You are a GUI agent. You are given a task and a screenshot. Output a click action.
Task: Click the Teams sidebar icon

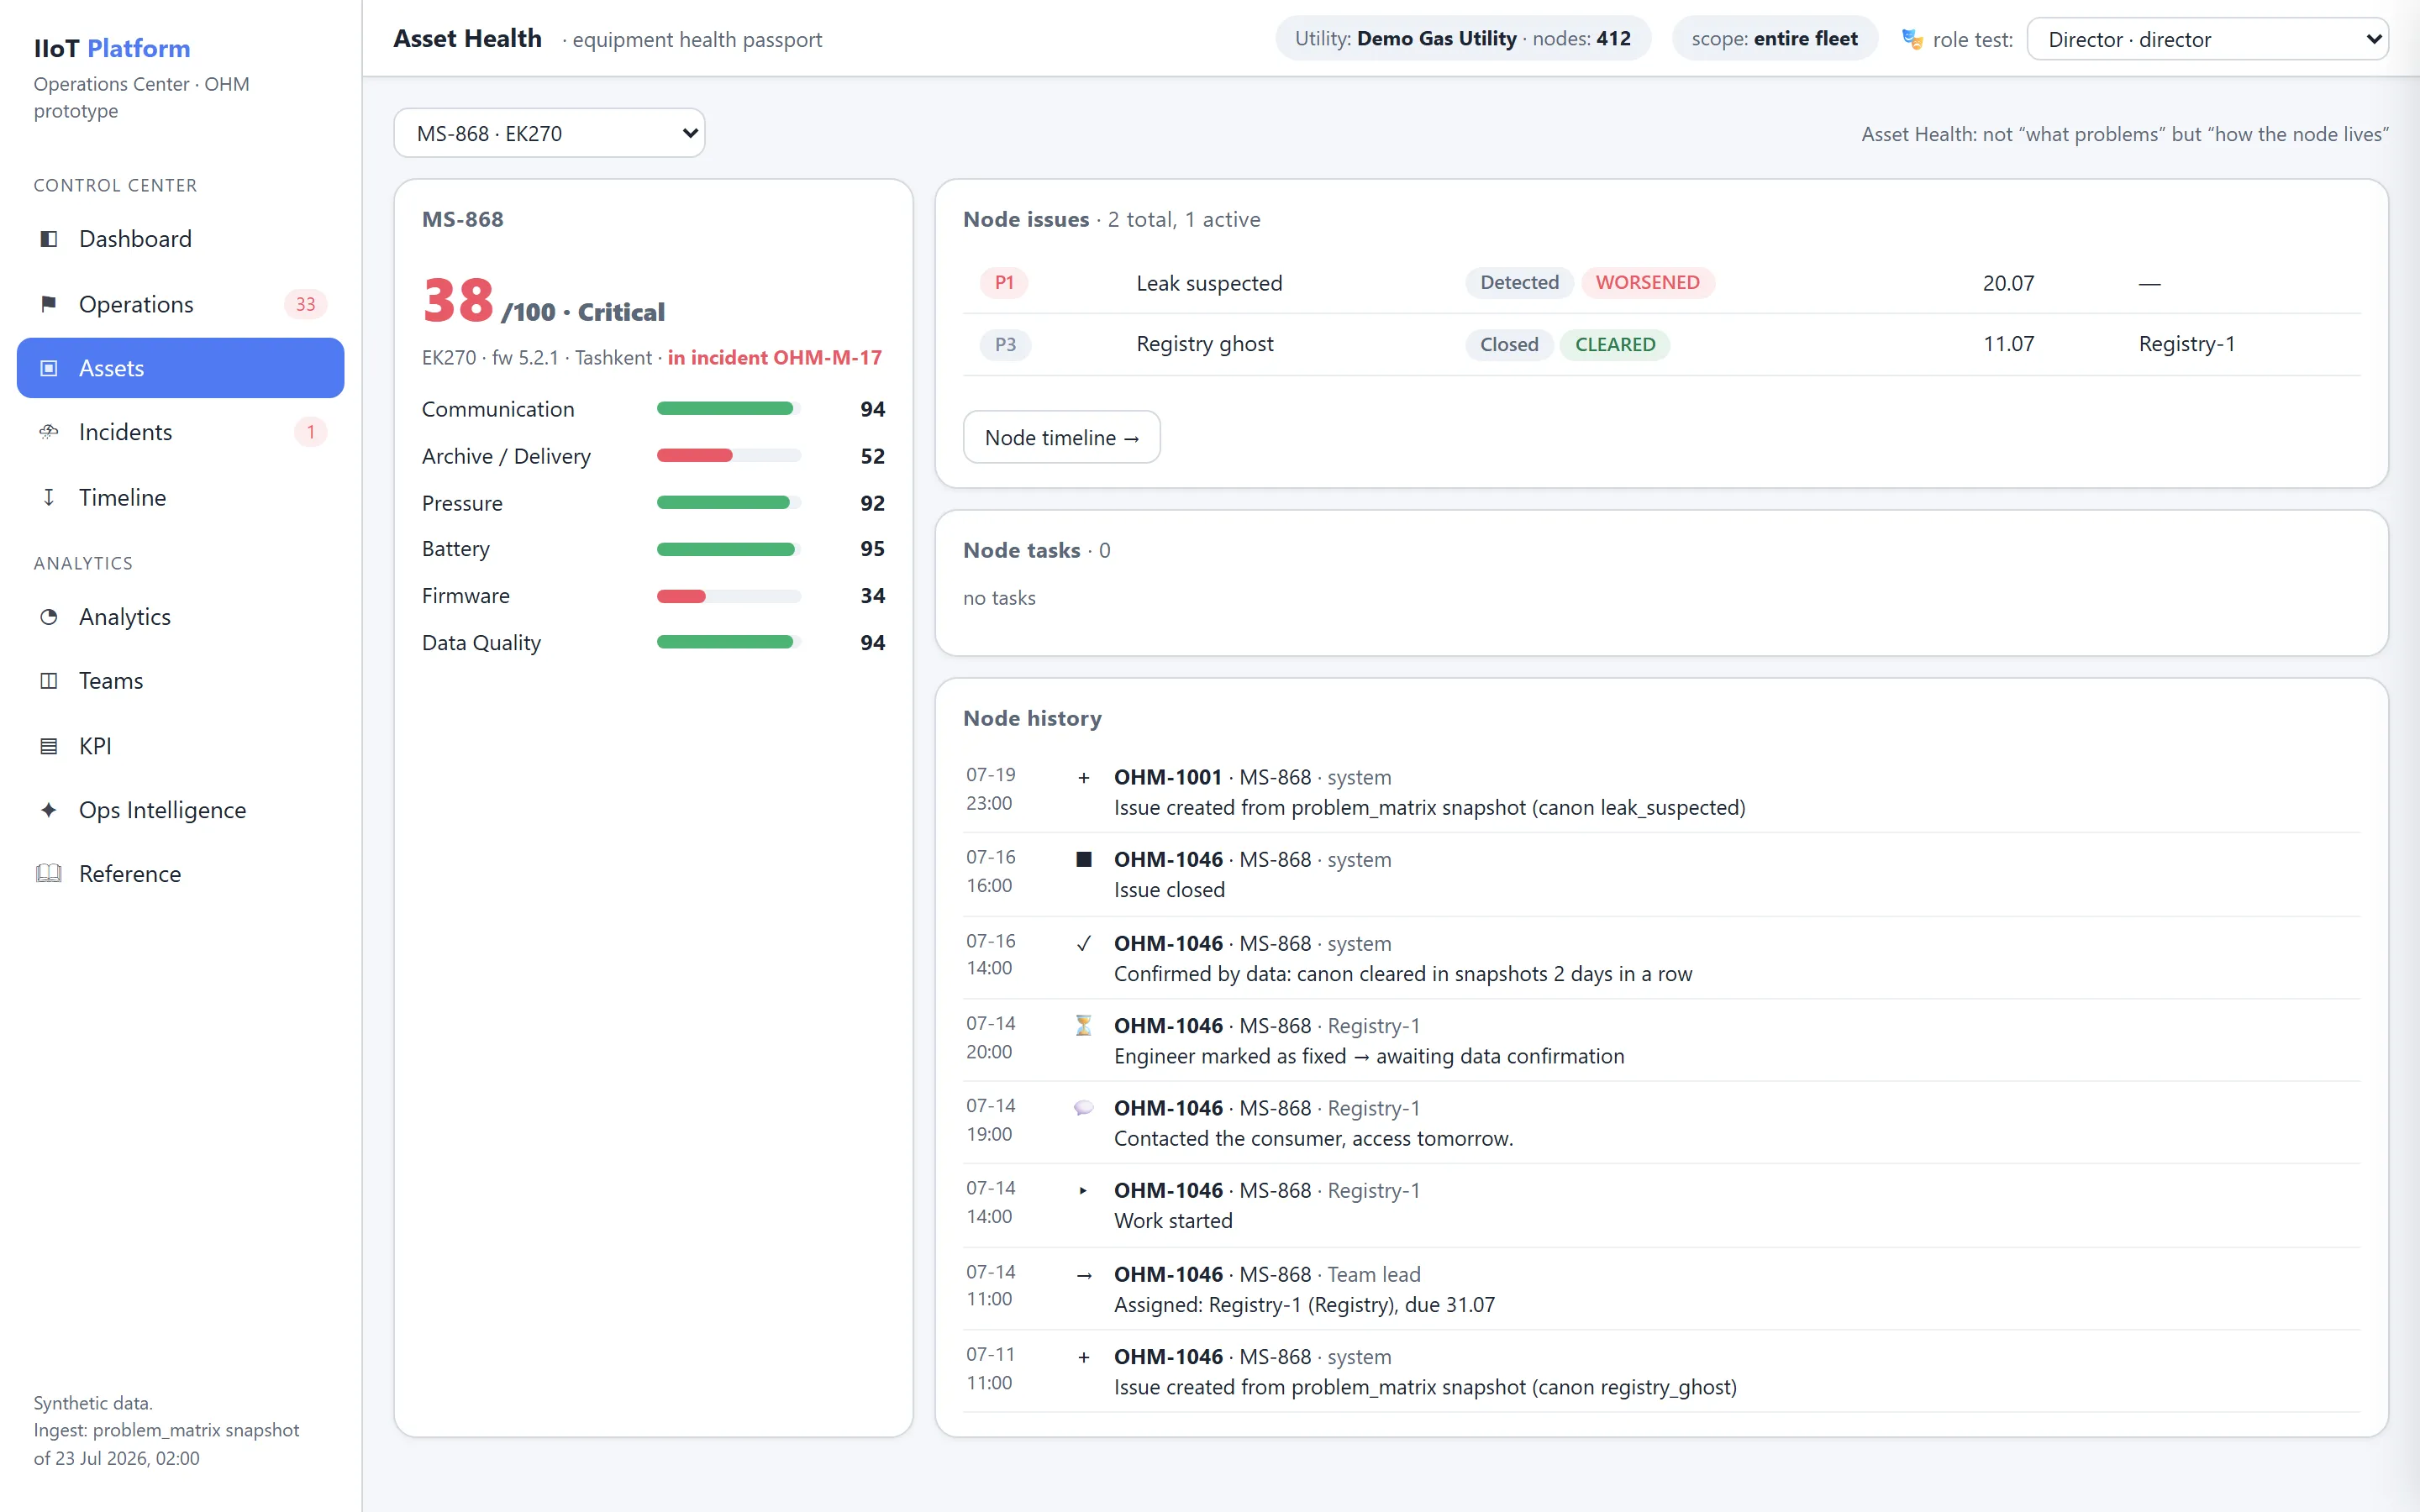tap(48, 681)
